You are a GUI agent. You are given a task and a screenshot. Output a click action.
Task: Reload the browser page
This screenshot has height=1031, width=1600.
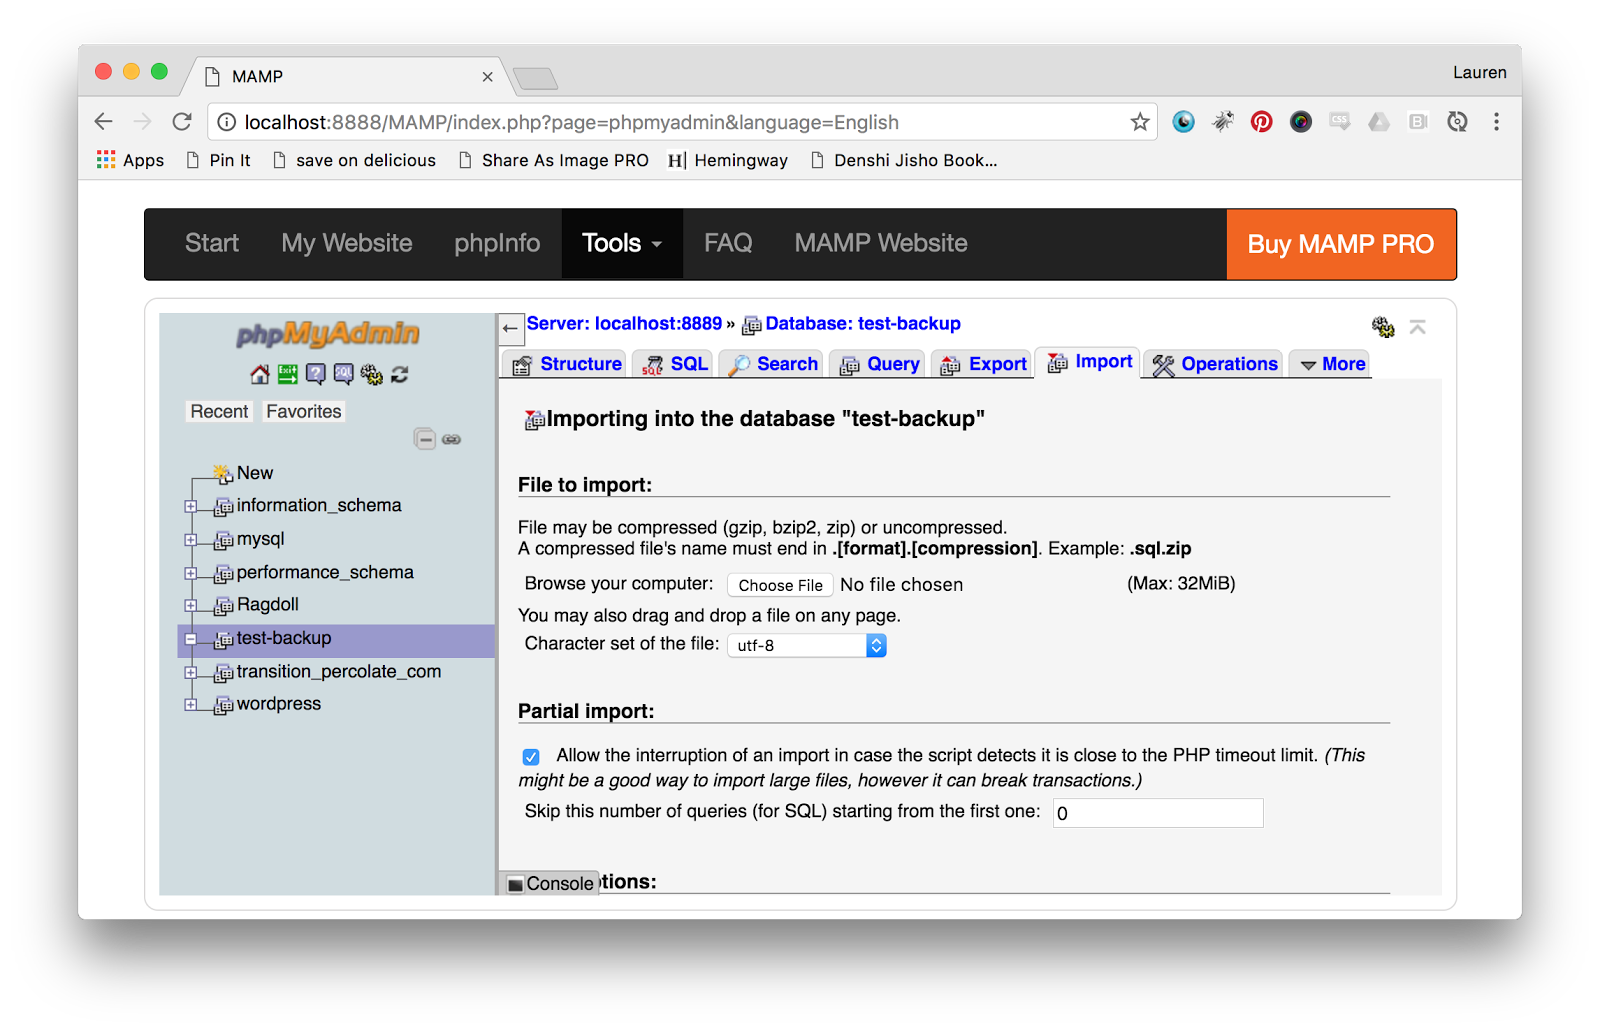click(182, 122)
